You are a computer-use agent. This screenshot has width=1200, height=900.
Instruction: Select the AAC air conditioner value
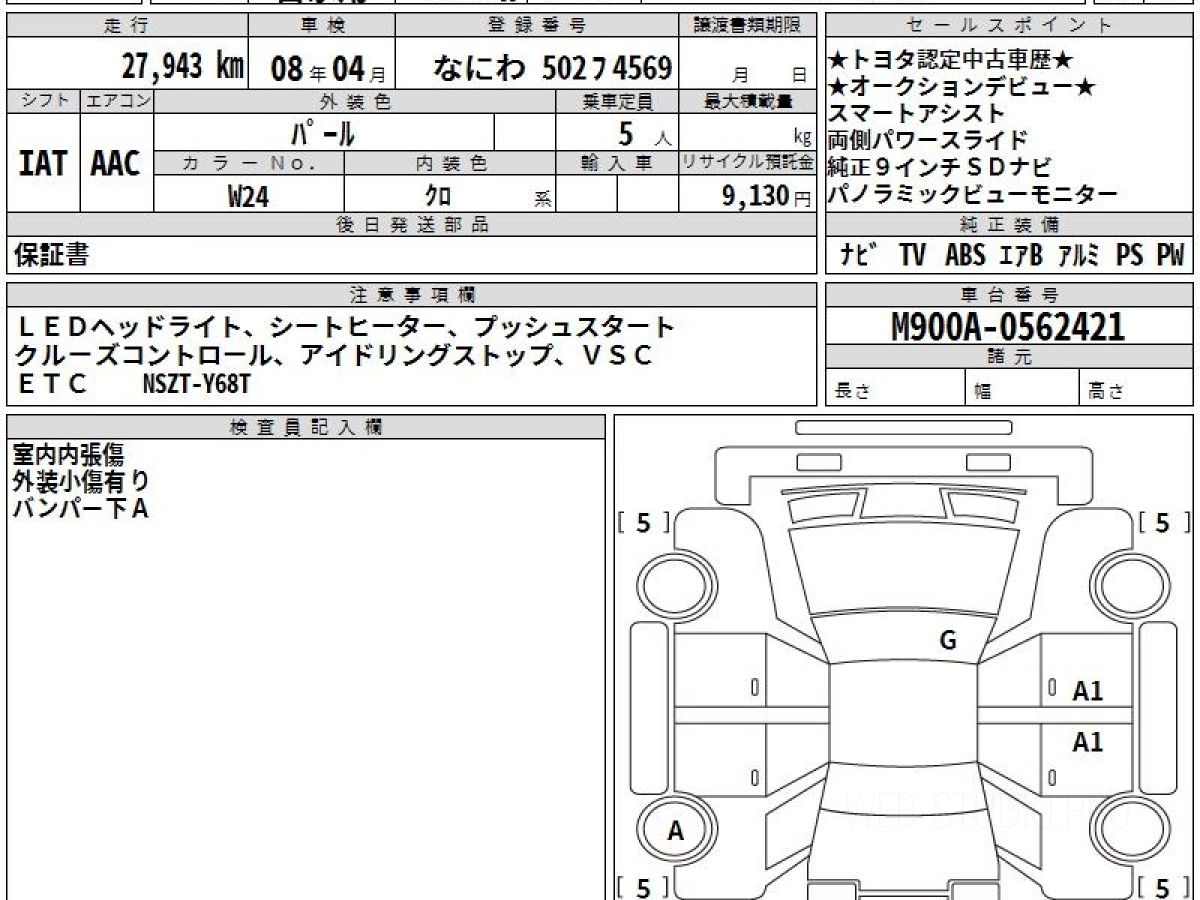pos(116,163)
